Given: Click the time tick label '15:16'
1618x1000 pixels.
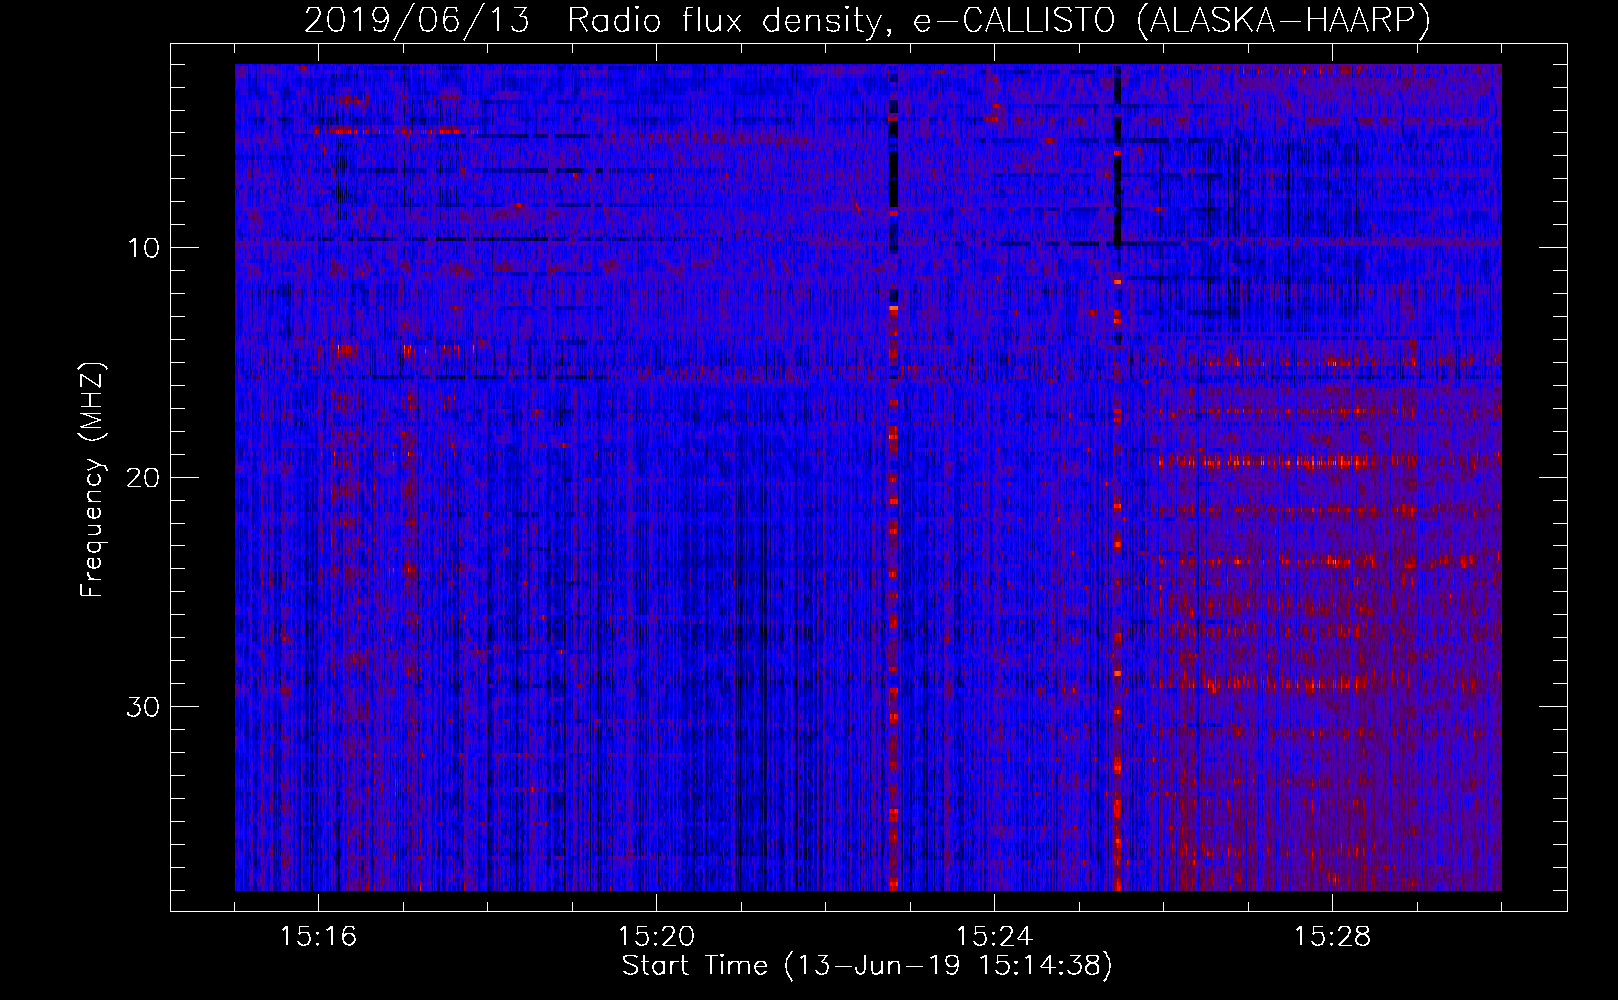Looking at the screenshot, I should [x=318, y=937].
